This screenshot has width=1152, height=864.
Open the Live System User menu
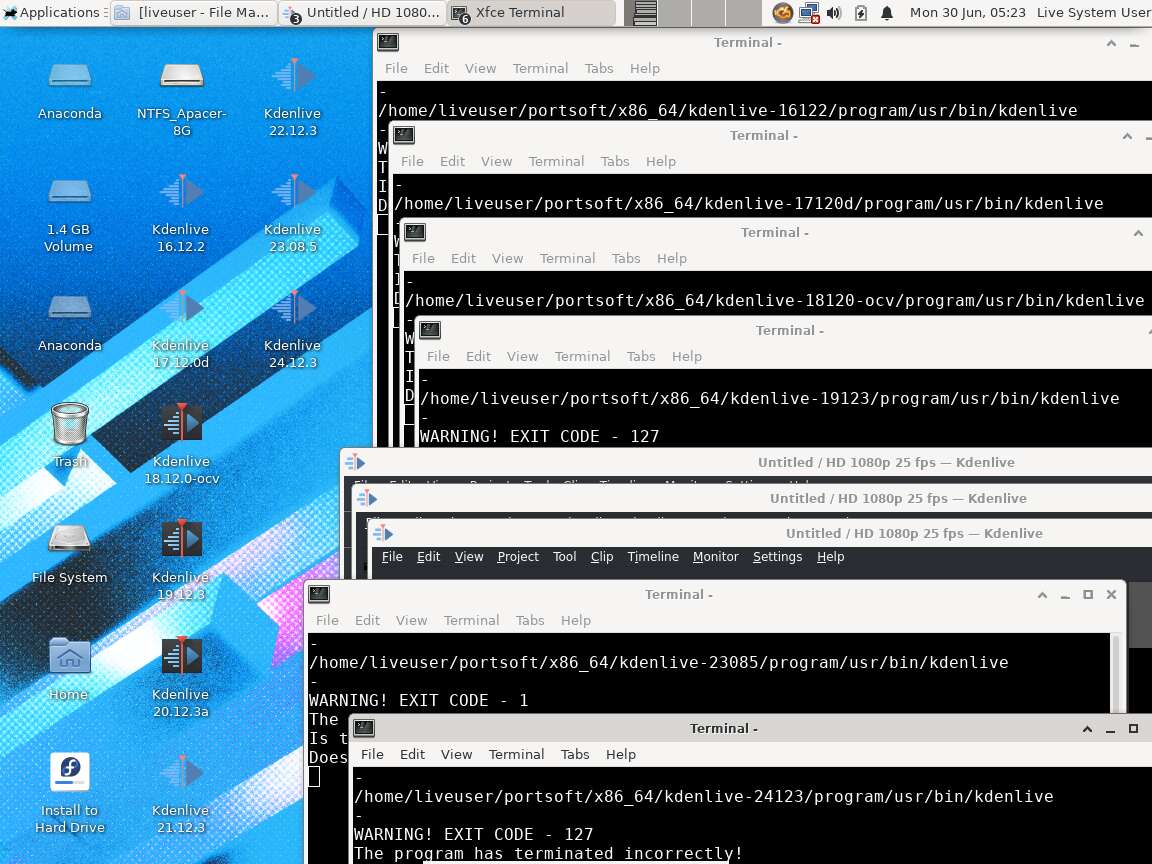pyautogui.click(x=1092, y=12)
